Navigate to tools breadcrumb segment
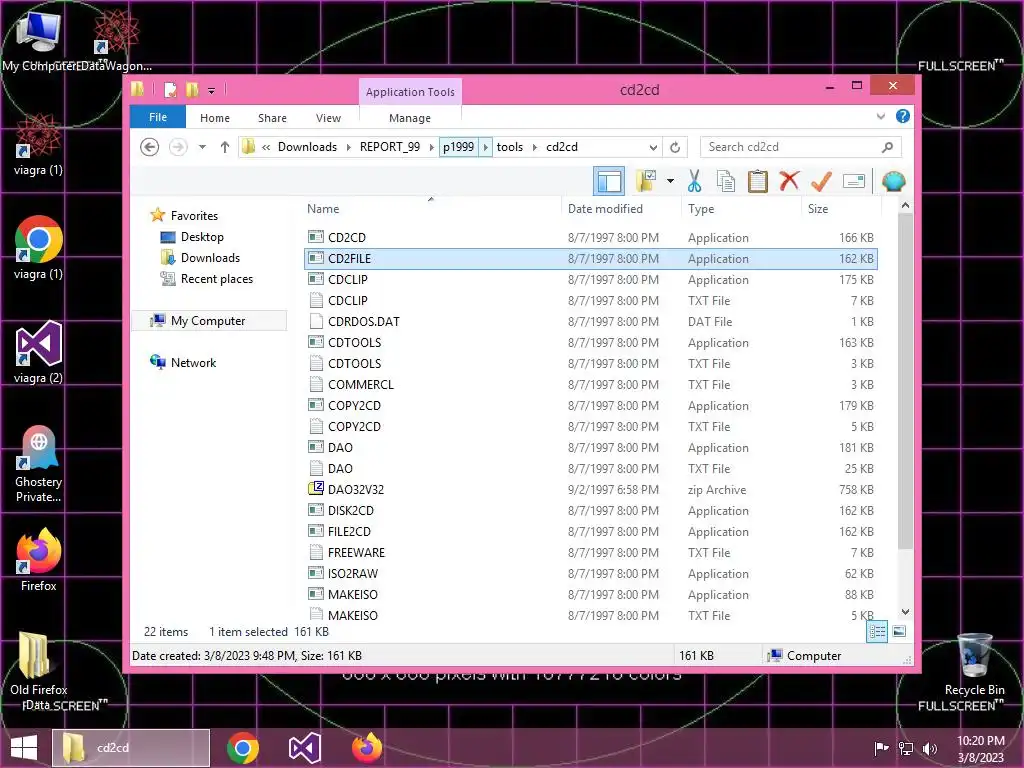The width and height of the screenshot is (1024, 768). point(509,147)
